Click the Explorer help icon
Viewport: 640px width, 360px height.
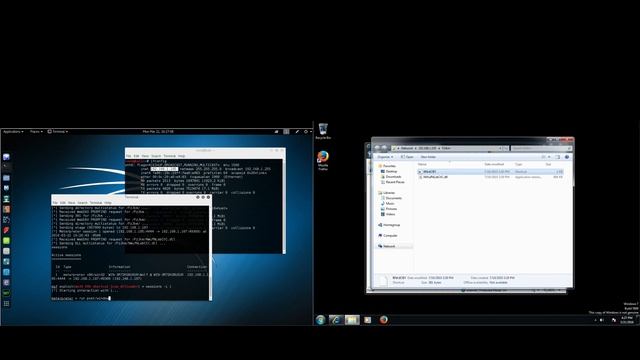pos(567,157)
